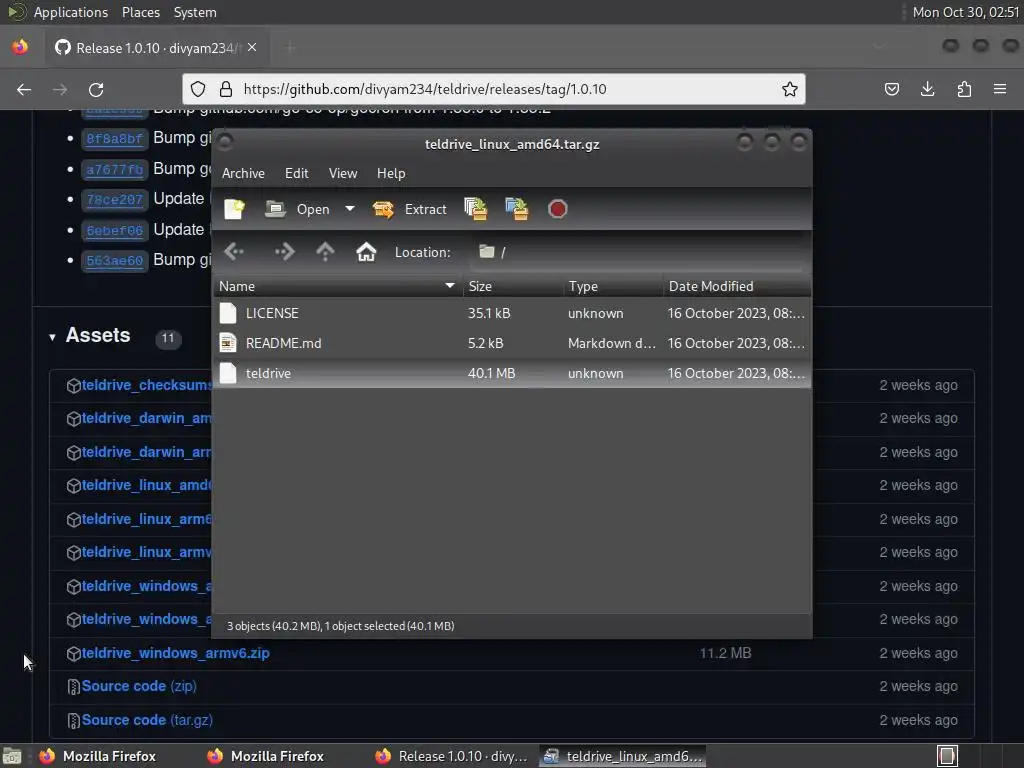The height and width of the screenshot is (768, 1024).
Task: Click the teldrive_checksums asset link
Action: point(146,385)
